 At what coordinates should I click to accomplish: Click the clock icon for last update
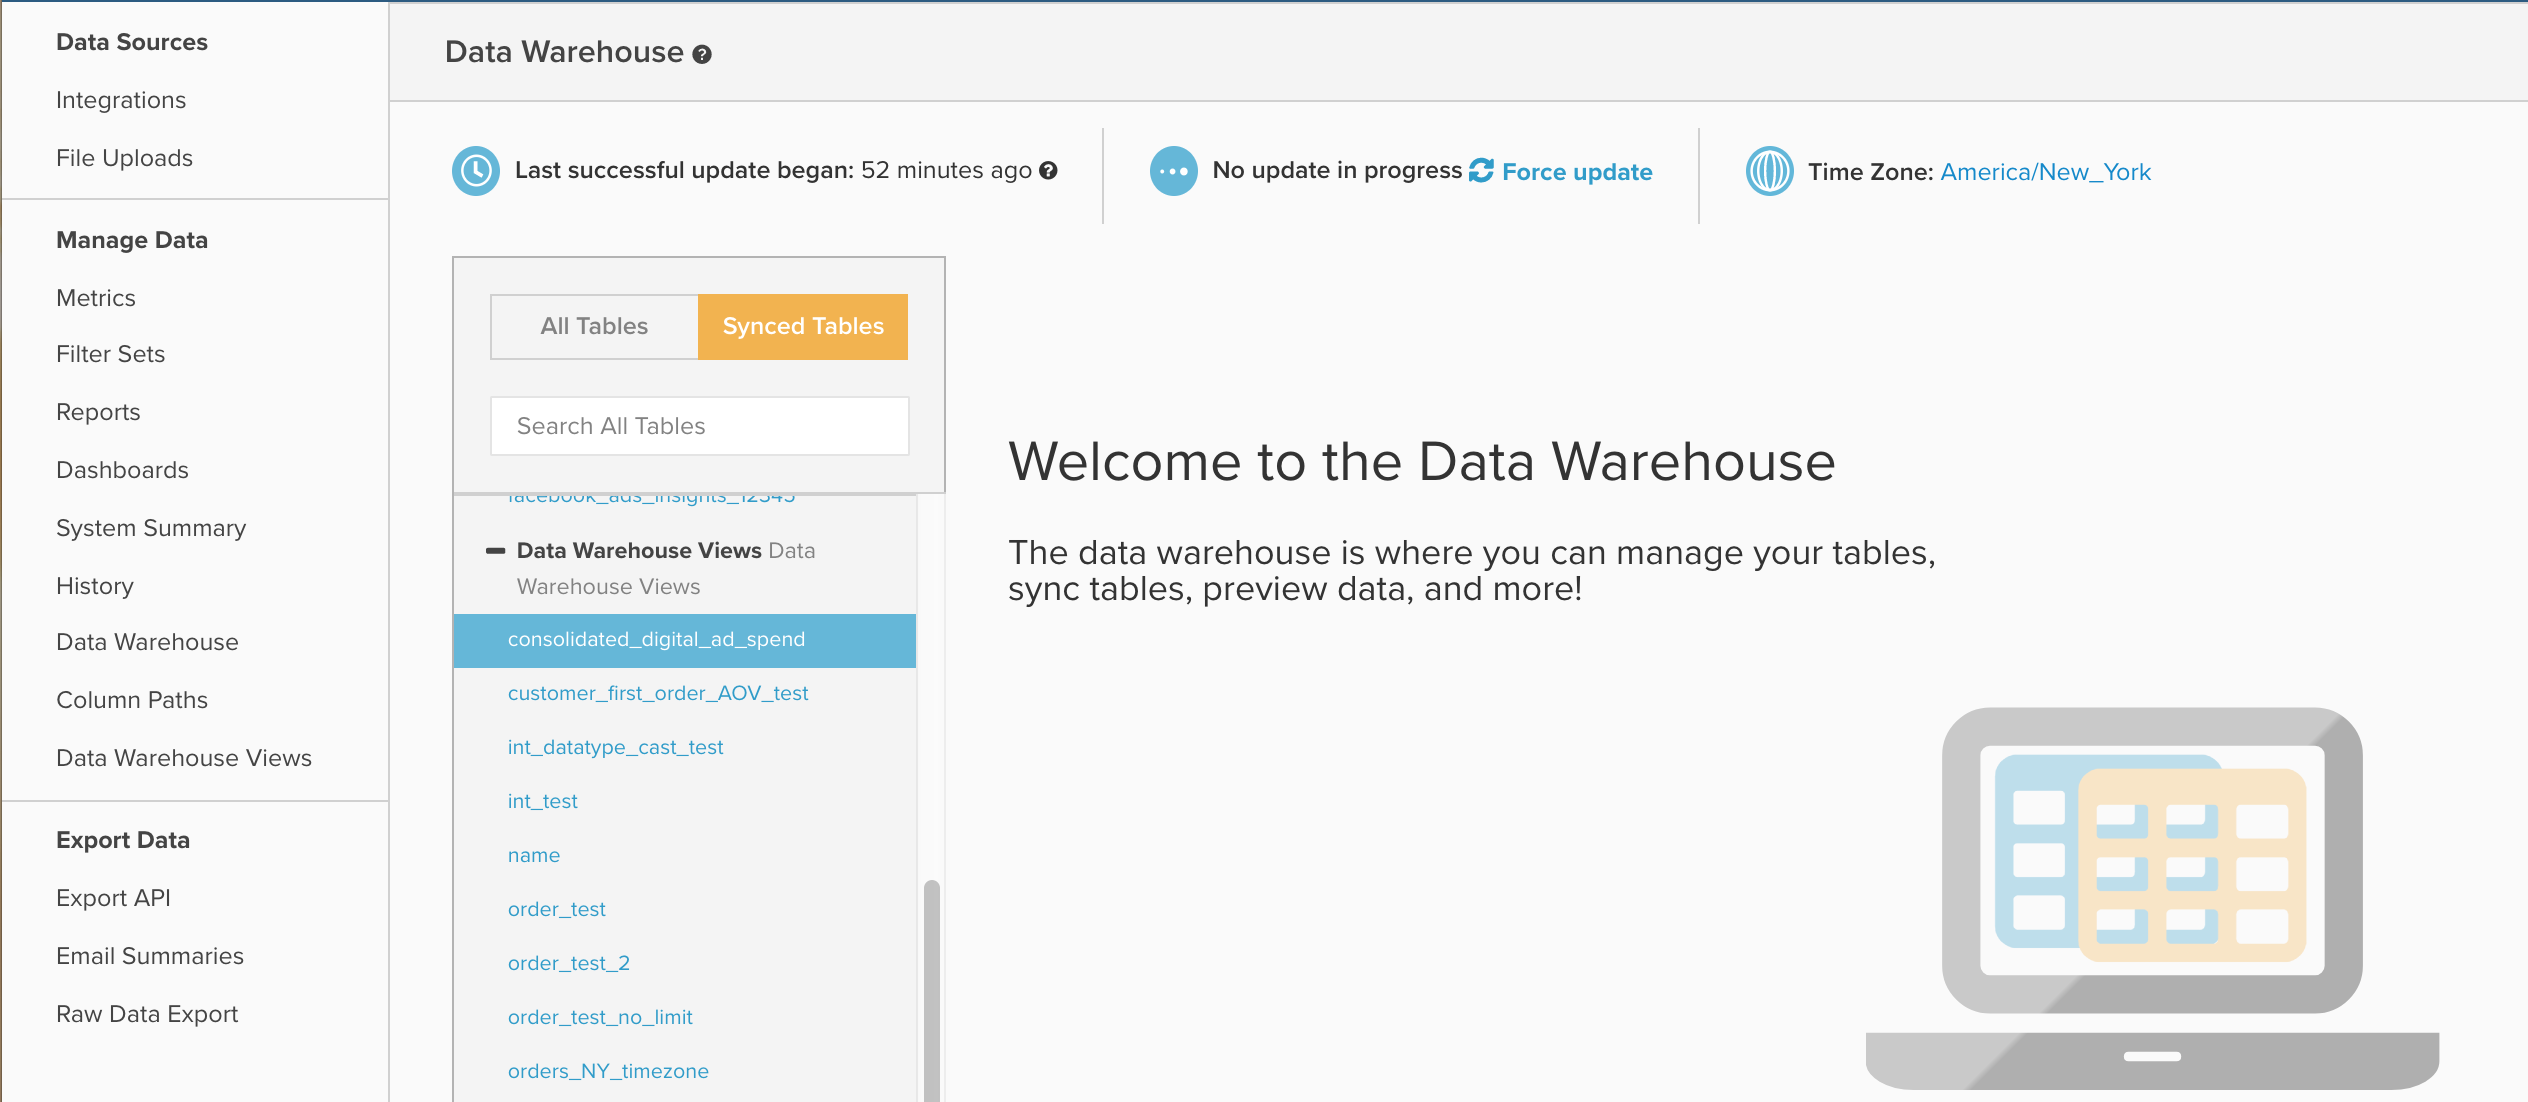click(476, 171)
